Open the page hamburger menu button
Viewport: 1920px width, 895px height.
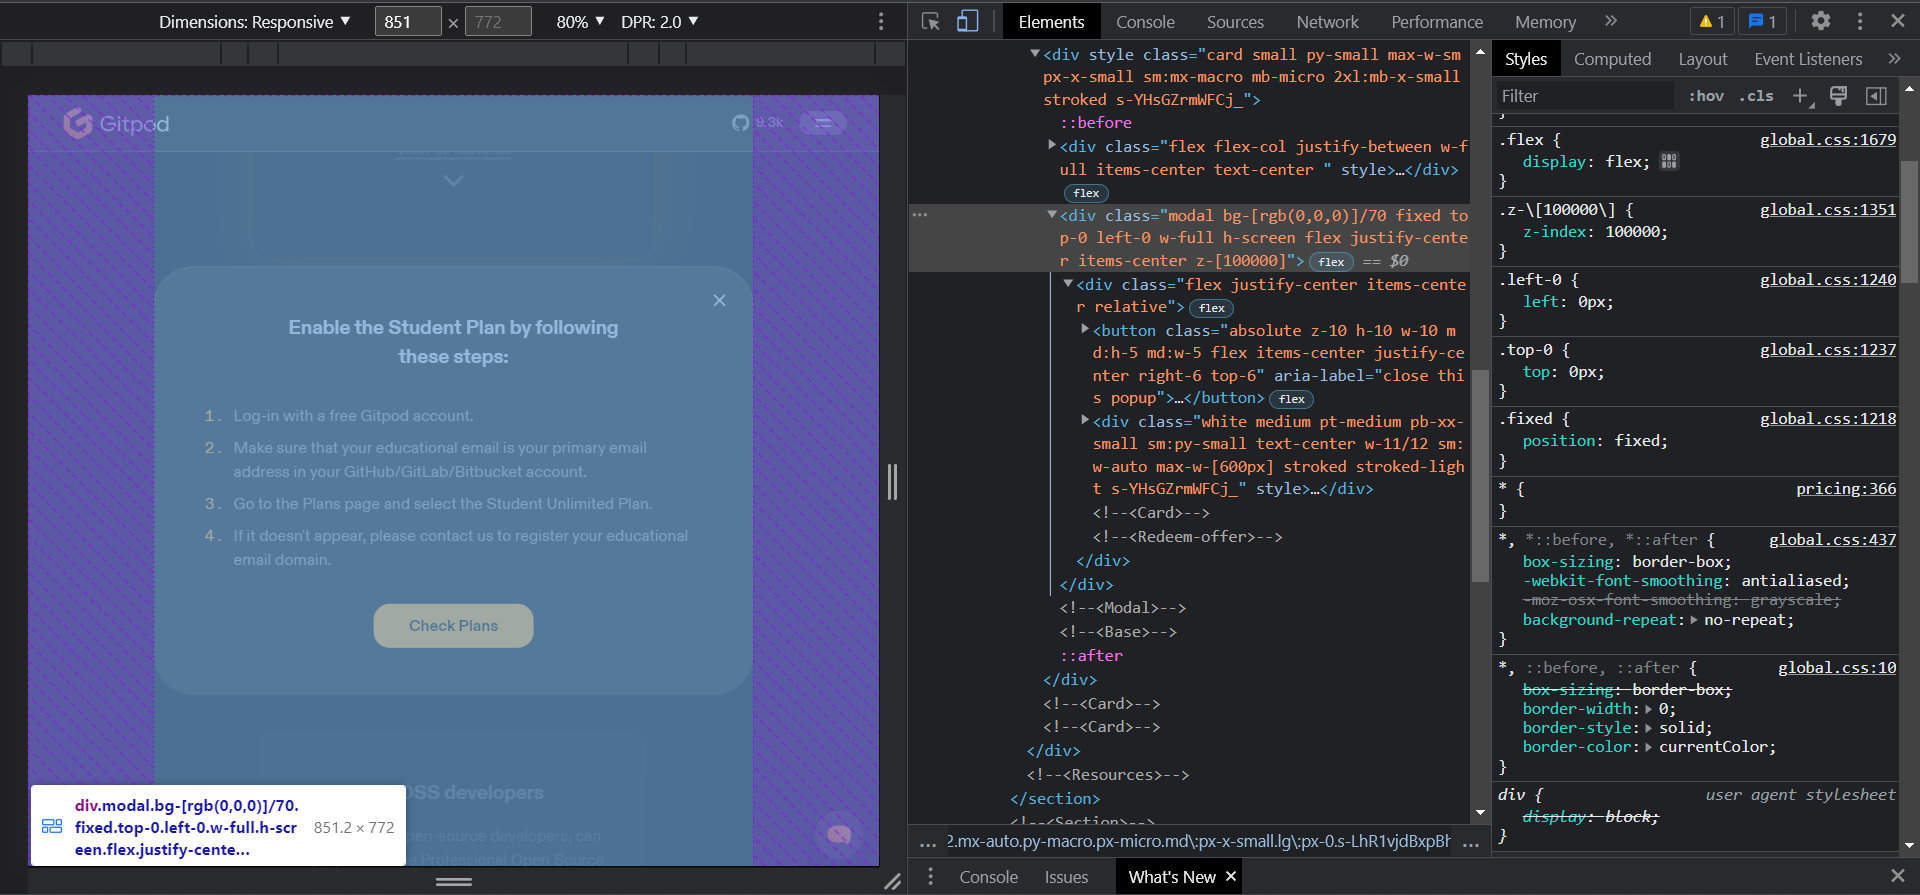(823, 123)
